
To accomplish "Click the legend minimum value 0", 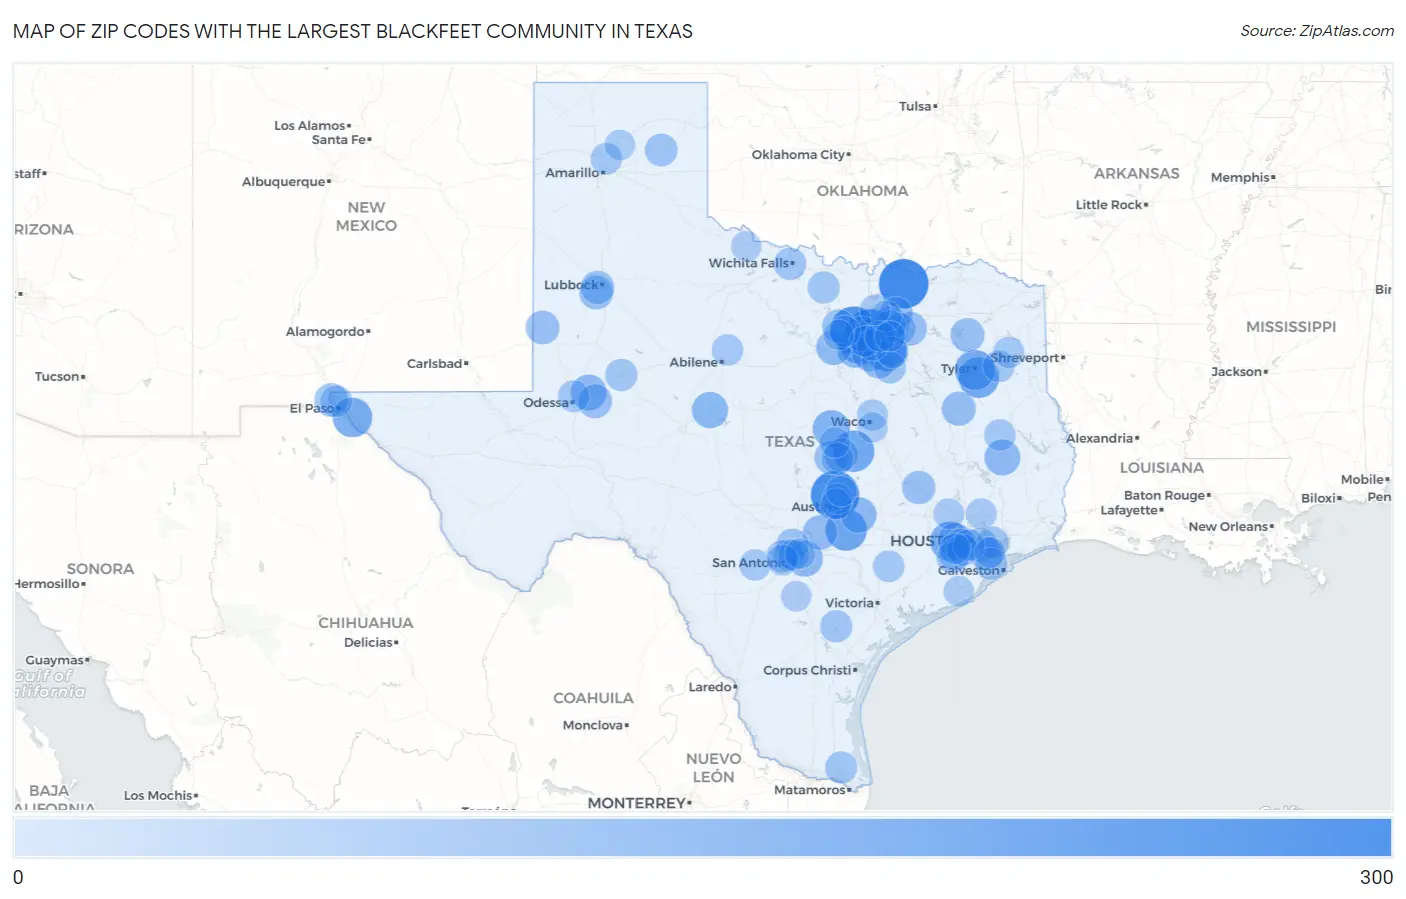I will pyautogui.click(x=18, y=877).
